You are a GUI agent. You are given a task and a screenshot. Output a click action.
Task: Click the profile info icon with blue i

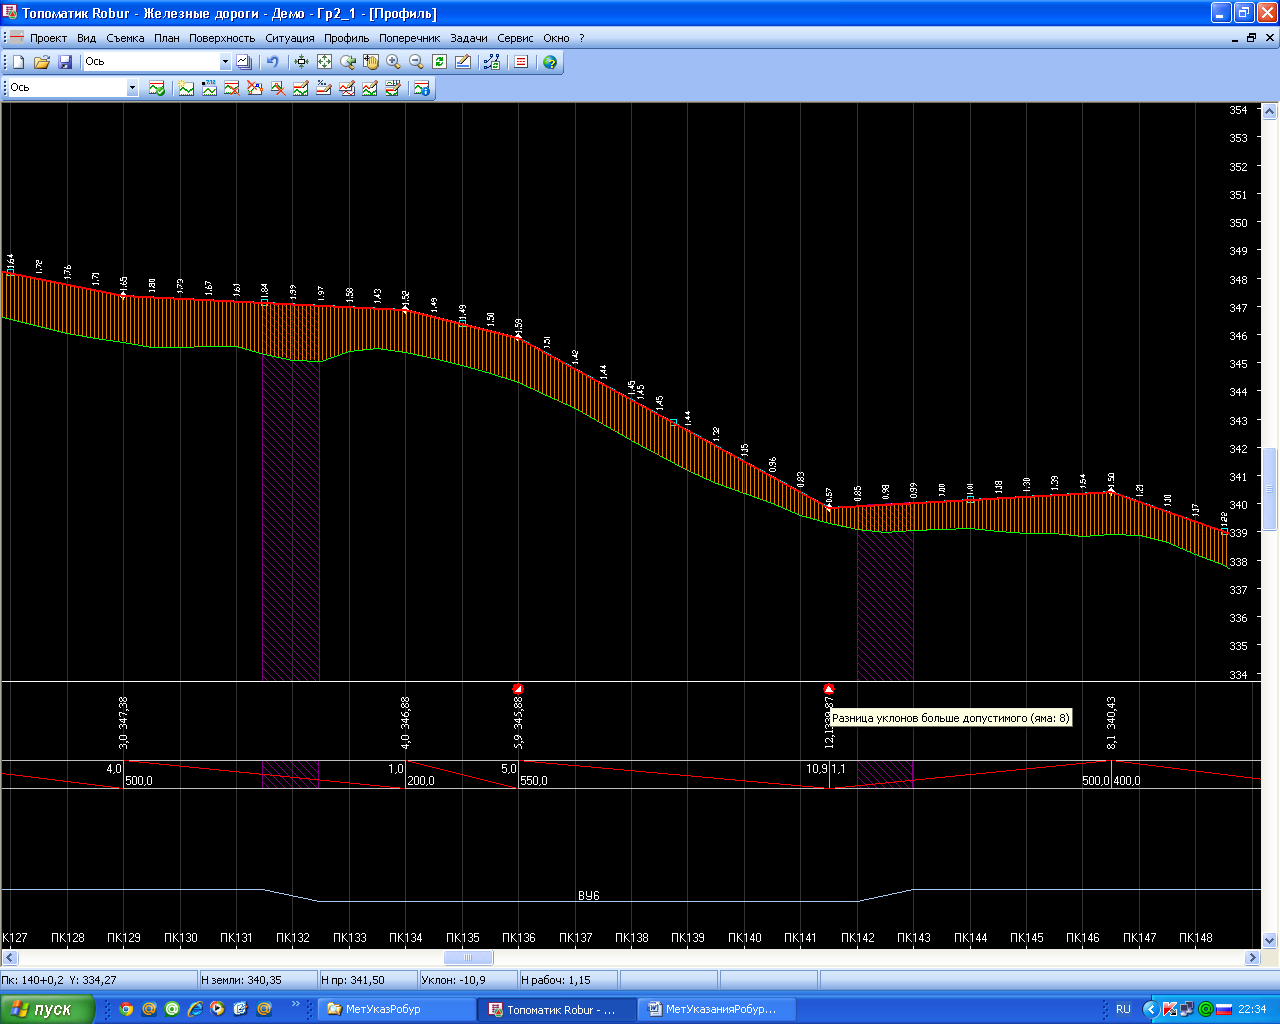421,88
